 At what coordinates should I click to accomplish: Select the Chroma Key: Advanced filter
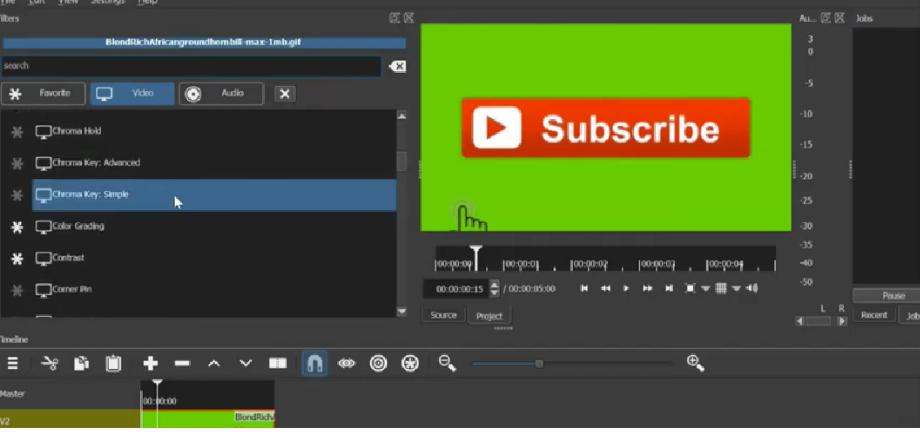coord(214,163)
